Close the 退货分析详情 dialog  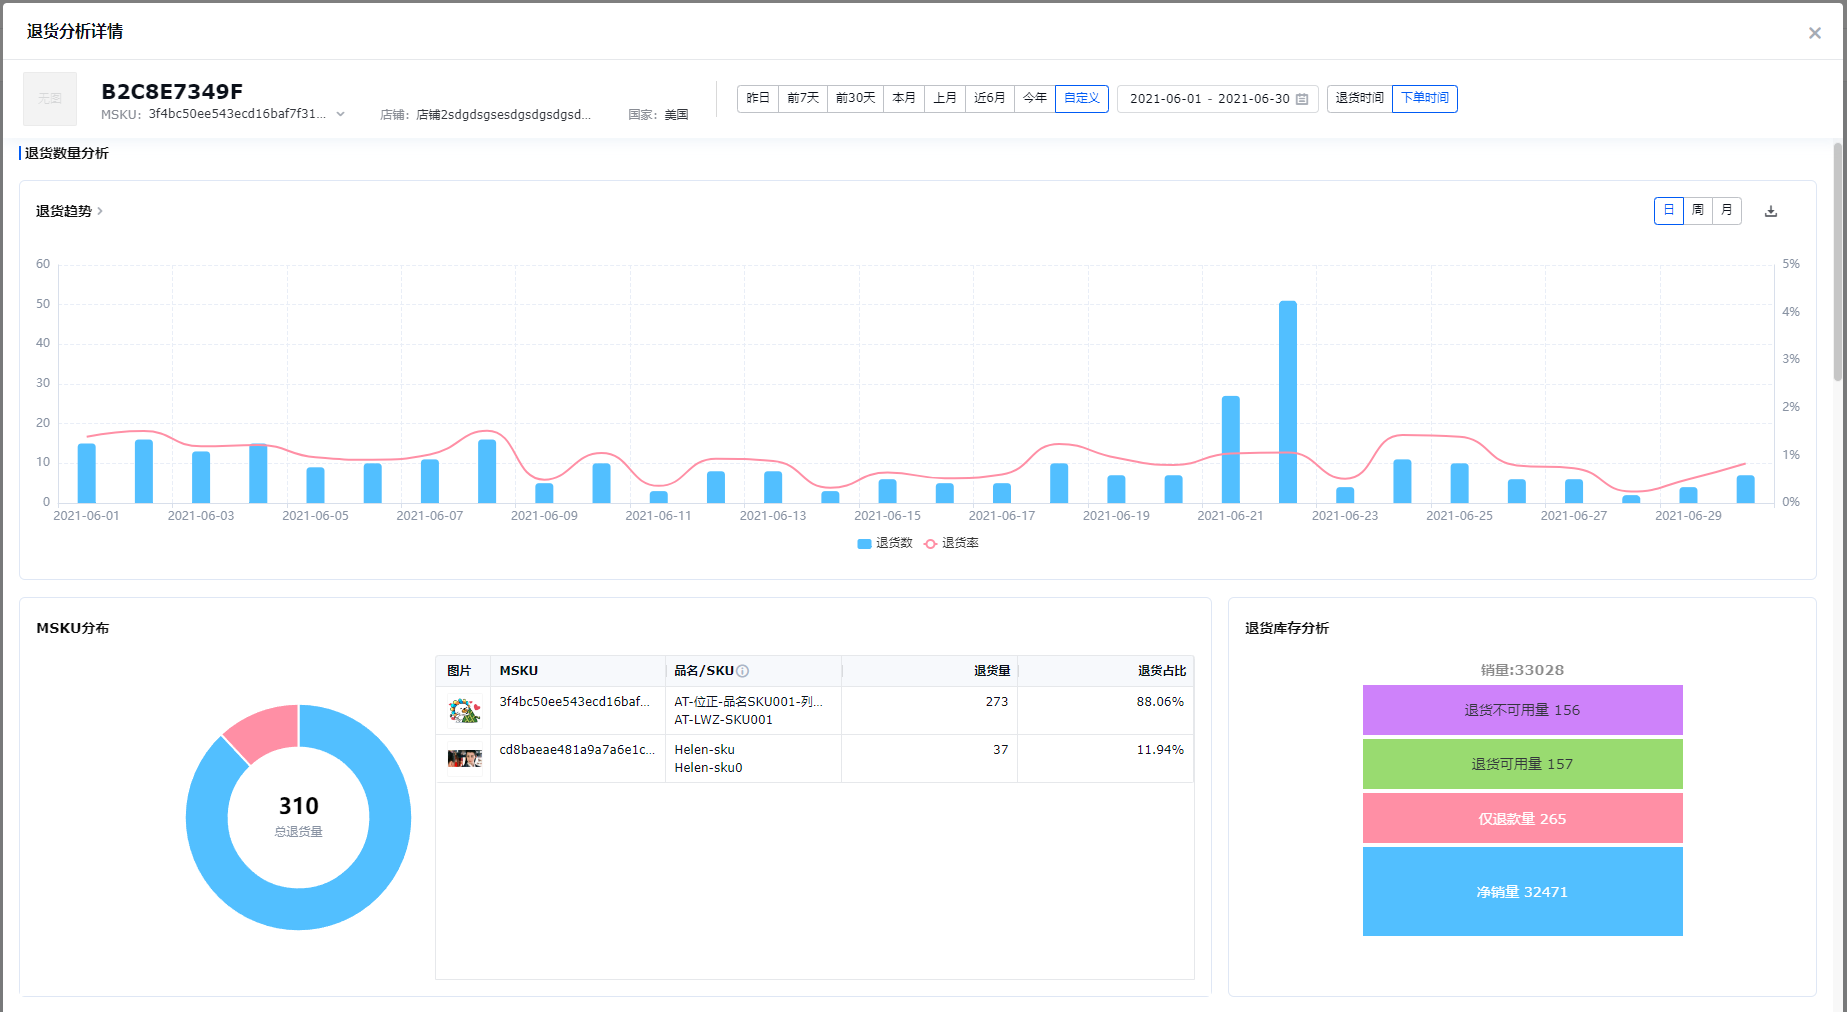(x=1814, y=33)
